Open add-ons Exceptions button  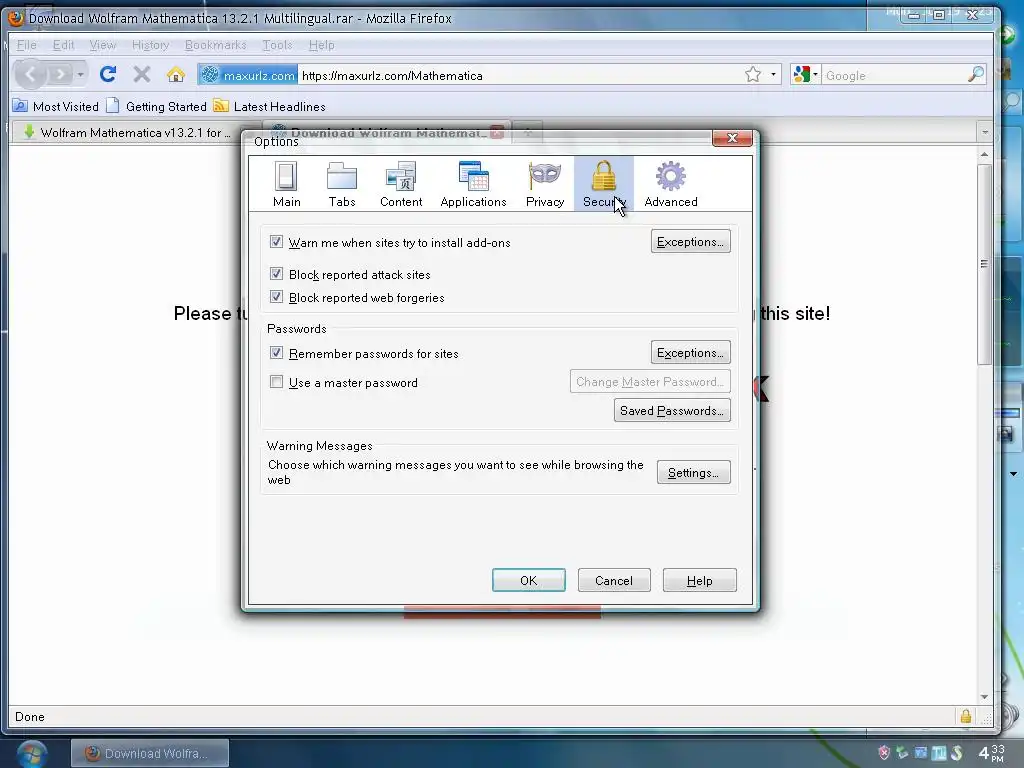point(690,242)
